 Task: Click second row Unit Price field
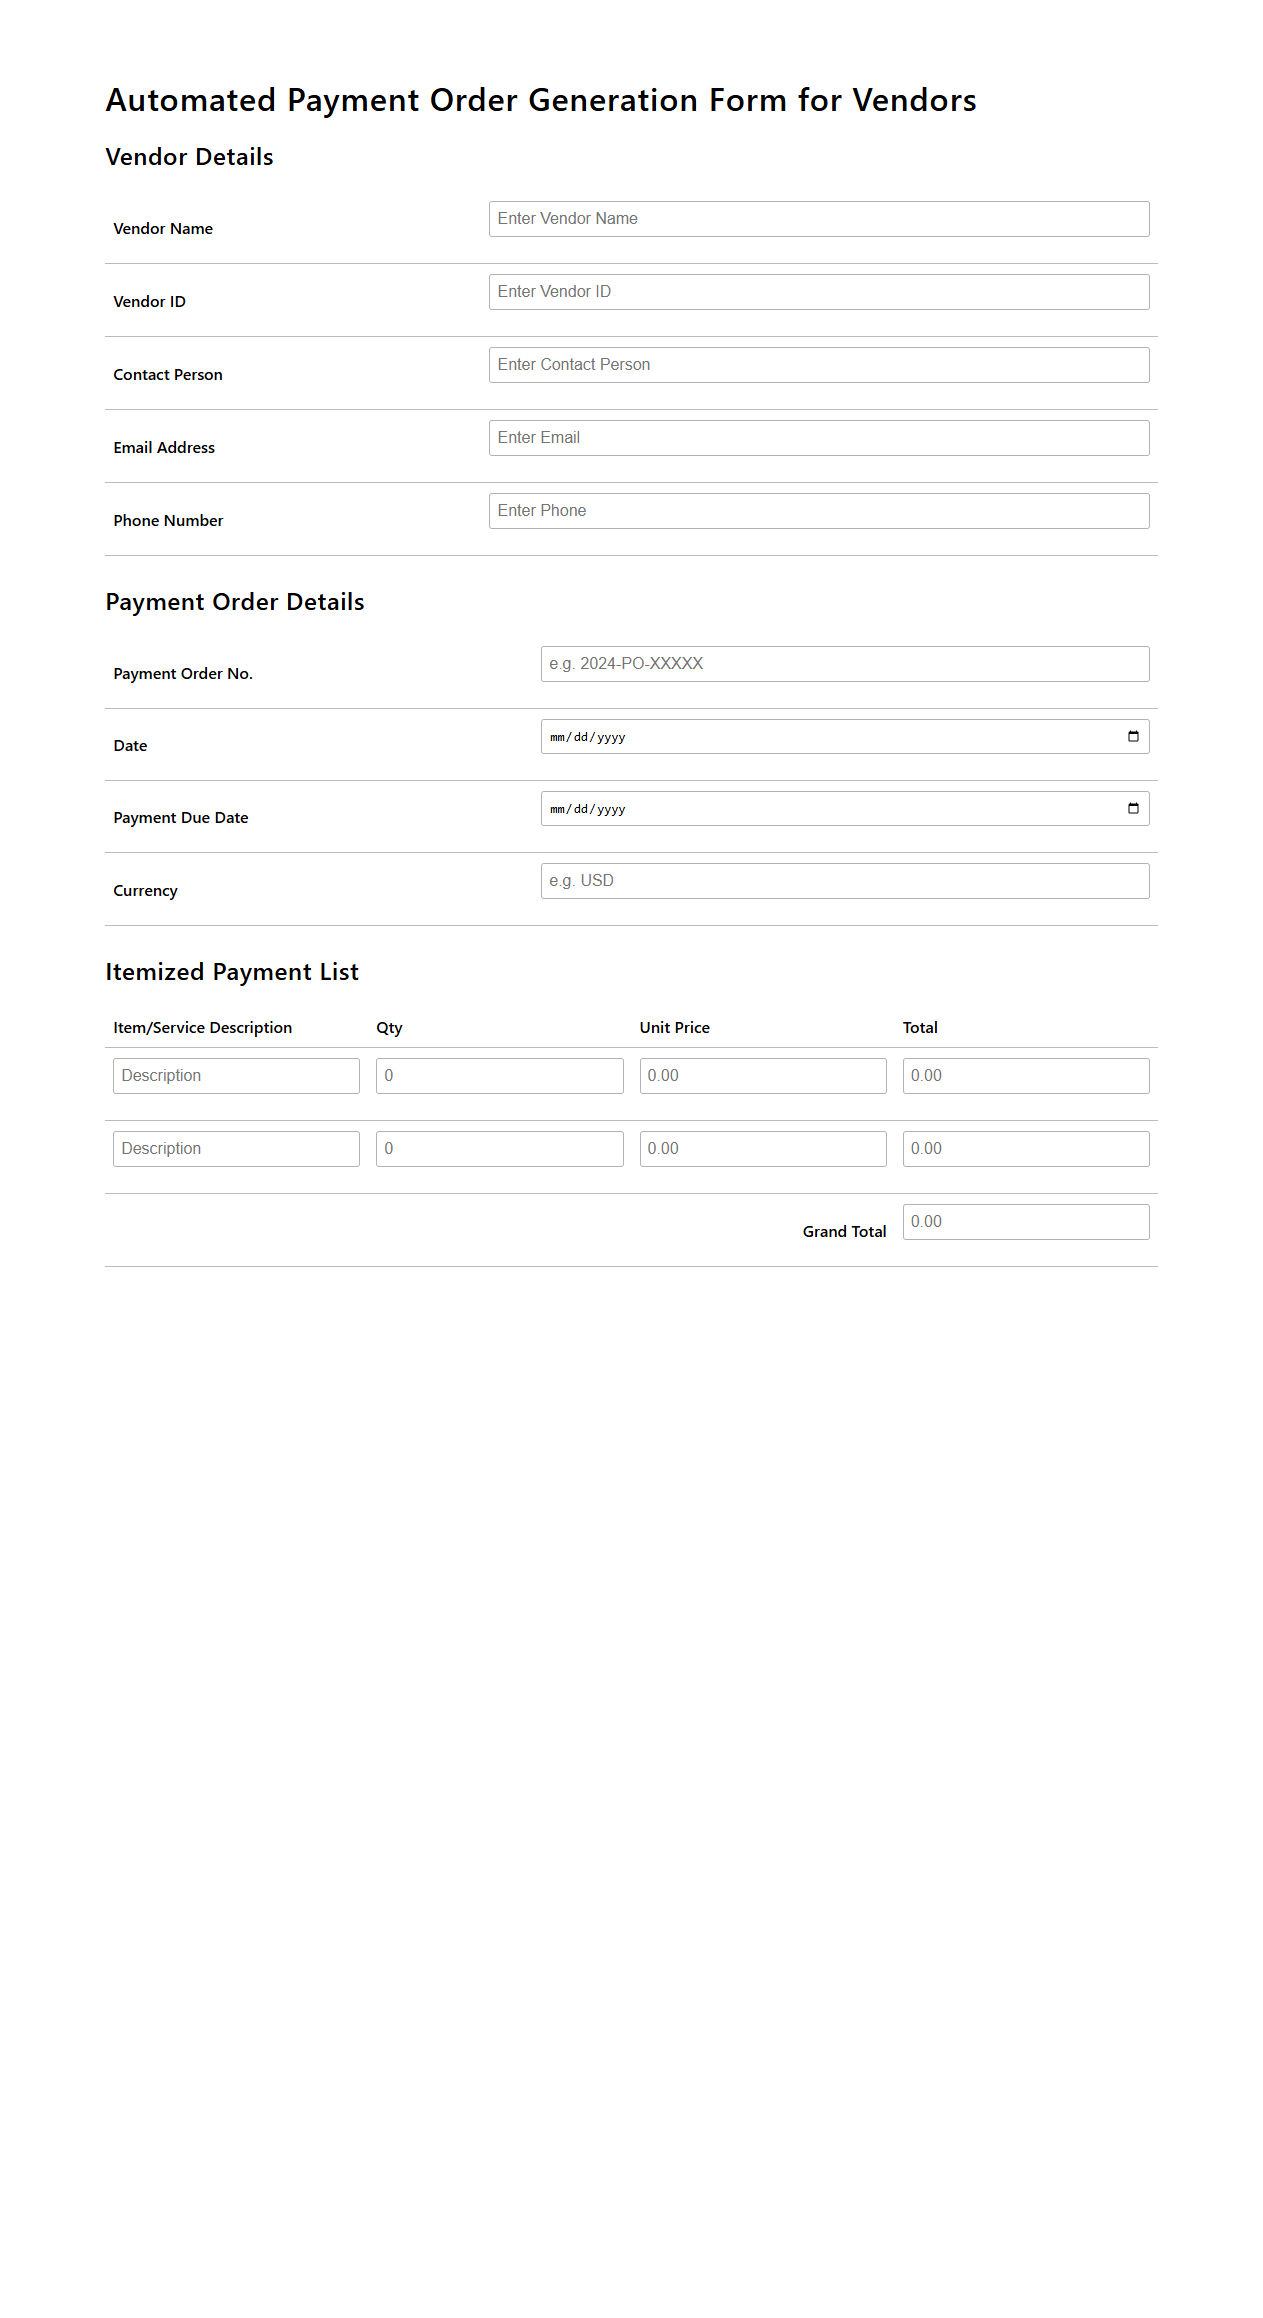(x=762, y=1149)
